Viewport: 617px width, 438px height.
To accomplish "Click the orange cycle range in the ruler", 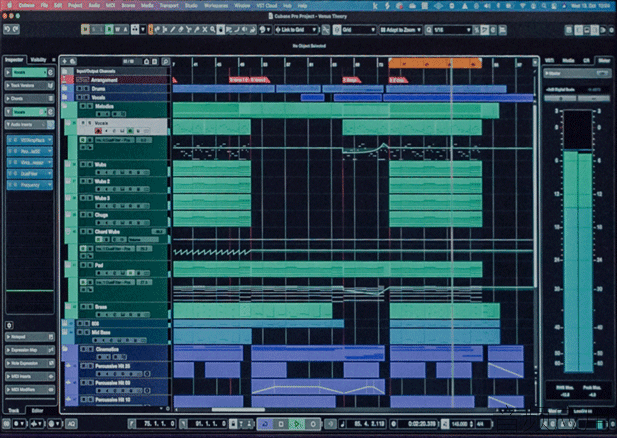I will tap(435, 63).
